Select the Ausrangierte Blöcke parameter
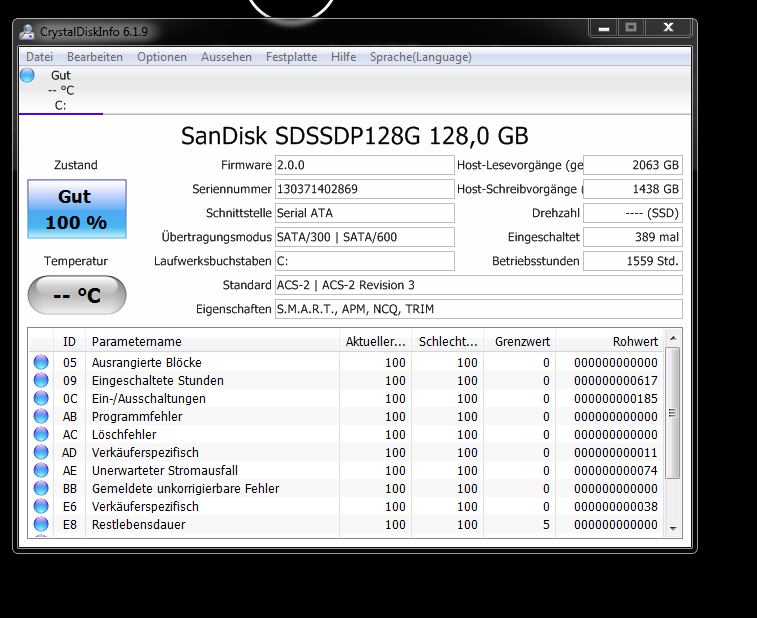This screenshot has height=618, width=757. click(x=147, y=363)
